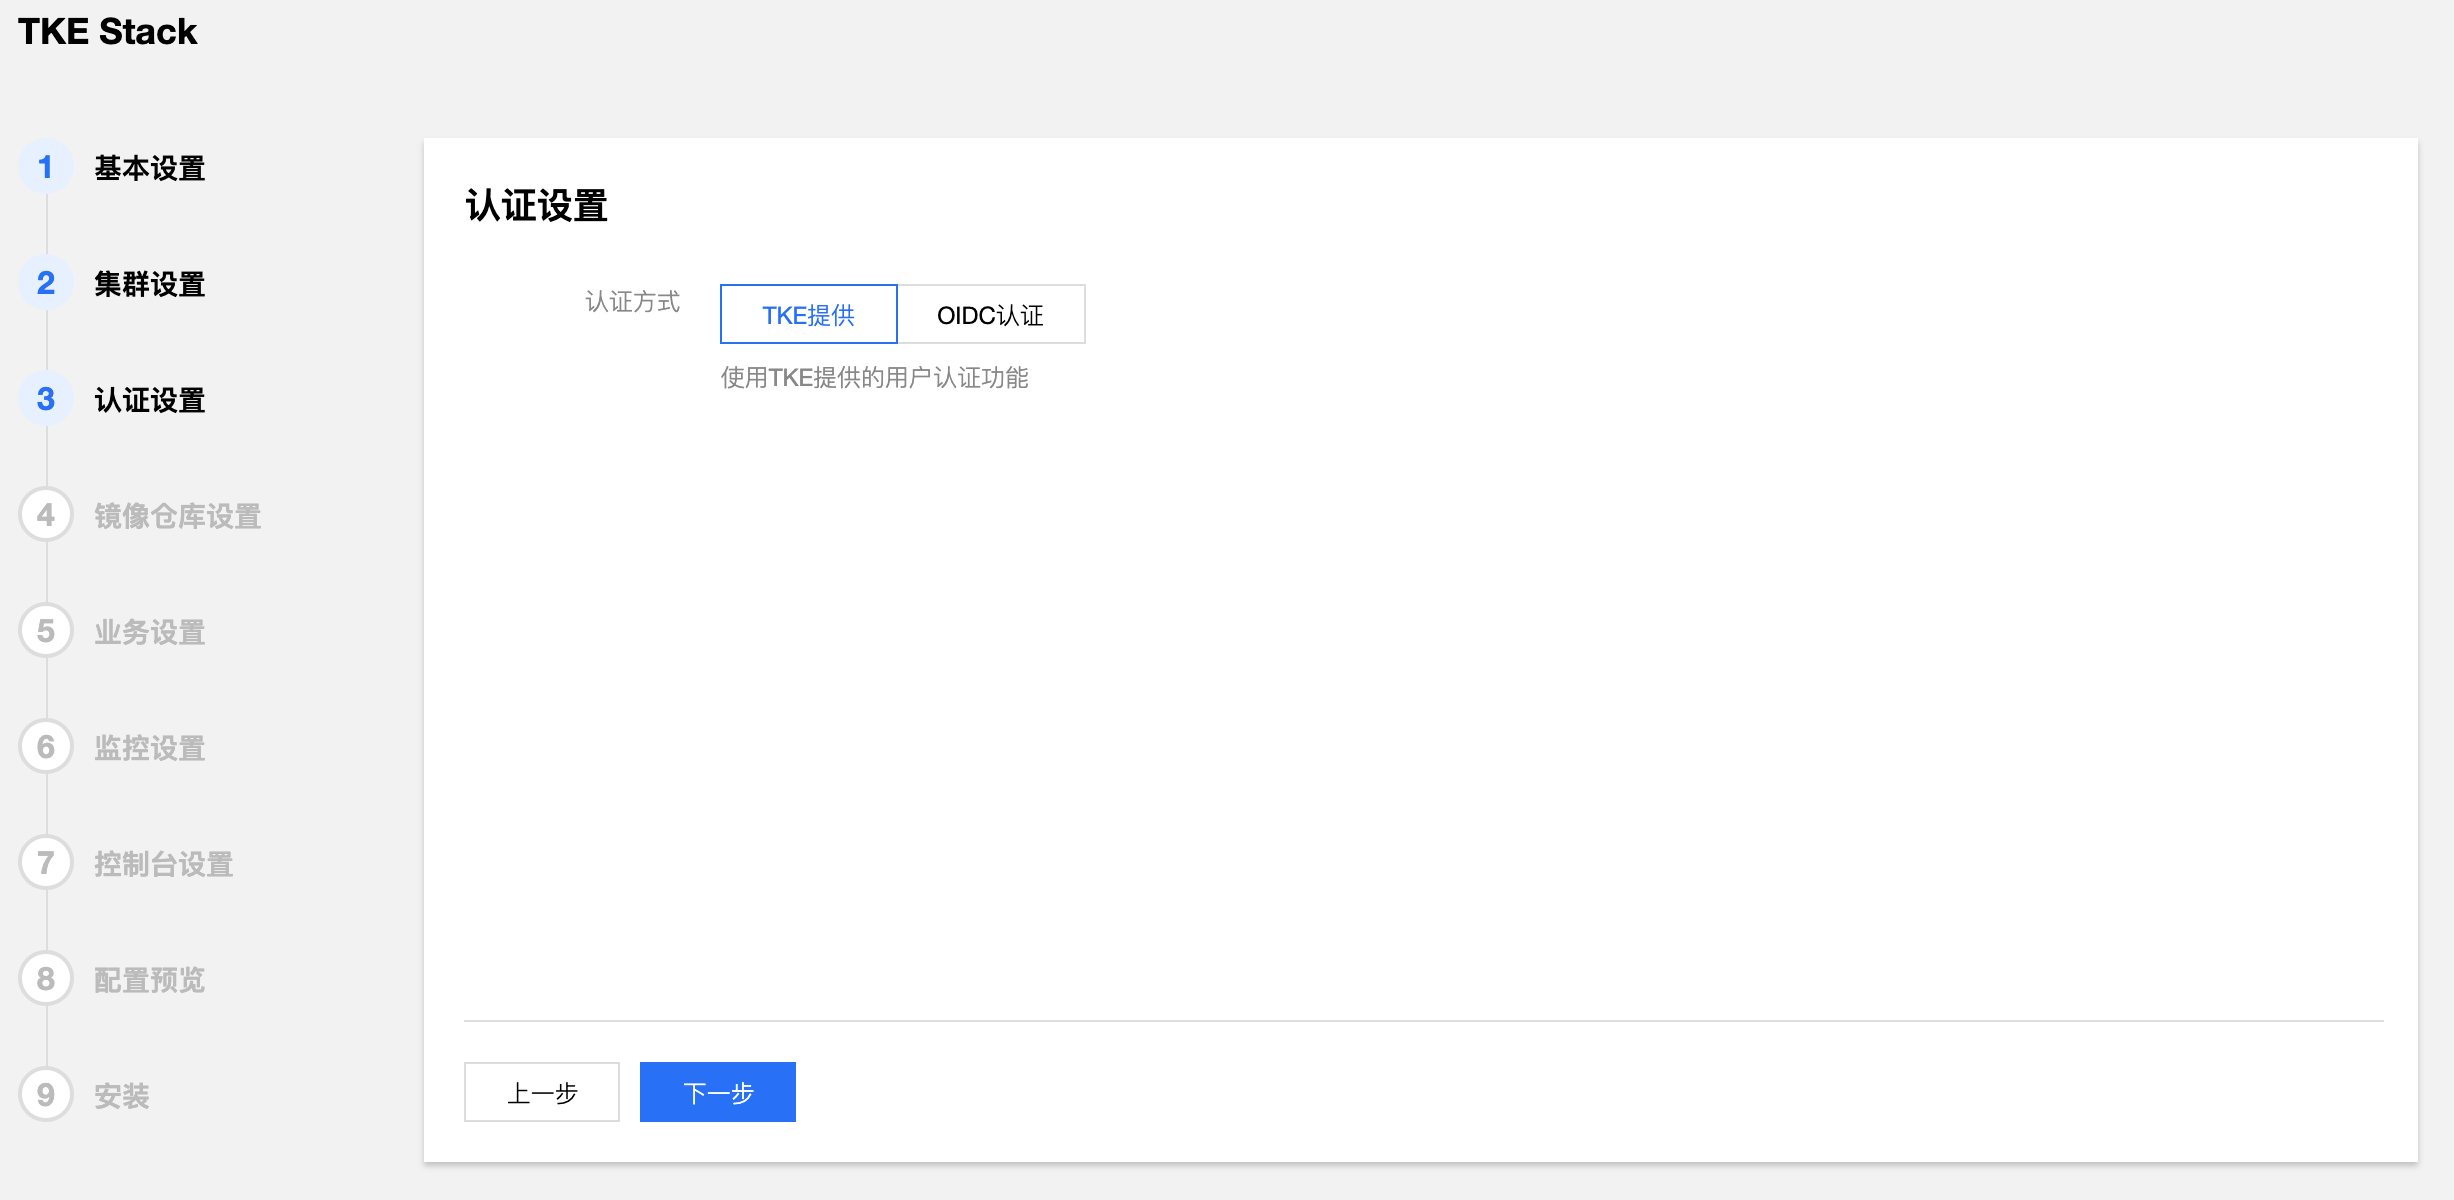
Task: Click step 5 circle icon
Action: click(46, 631)
